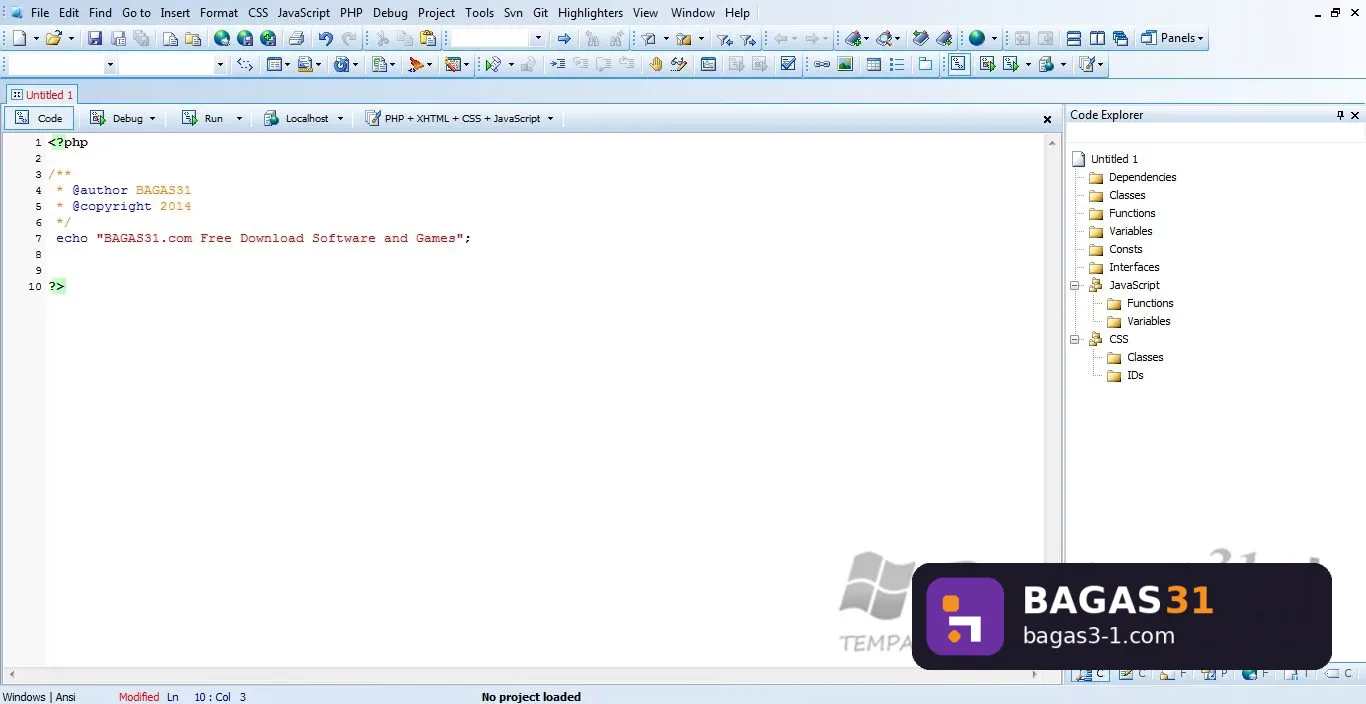
Task: Insert a checkbox element via the checkmark icon
Action: (x=788, y=64)
